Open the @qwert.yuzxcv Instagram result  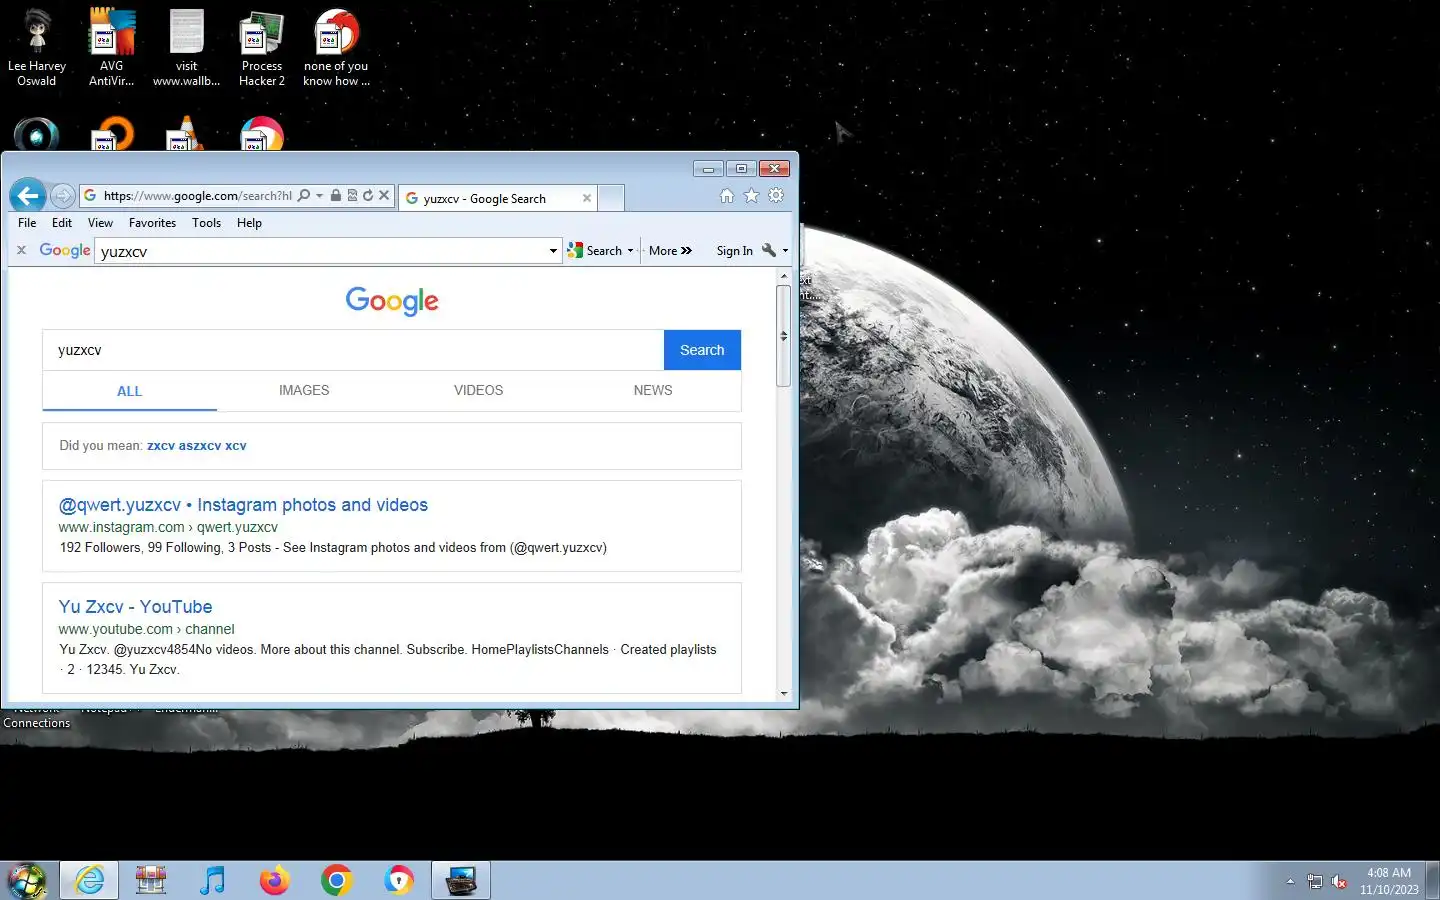(243, 505)
